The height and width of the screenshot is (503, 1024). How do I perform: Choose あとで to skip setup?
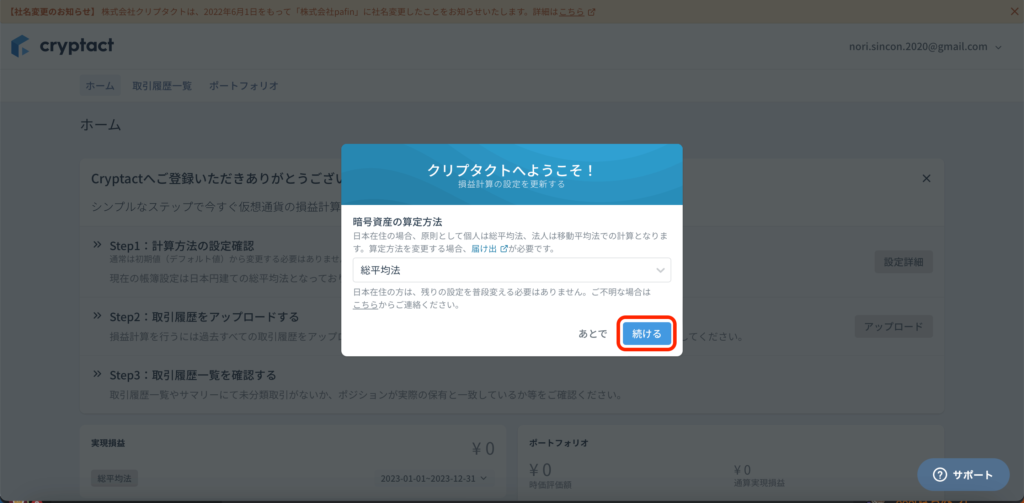(592, 334)
